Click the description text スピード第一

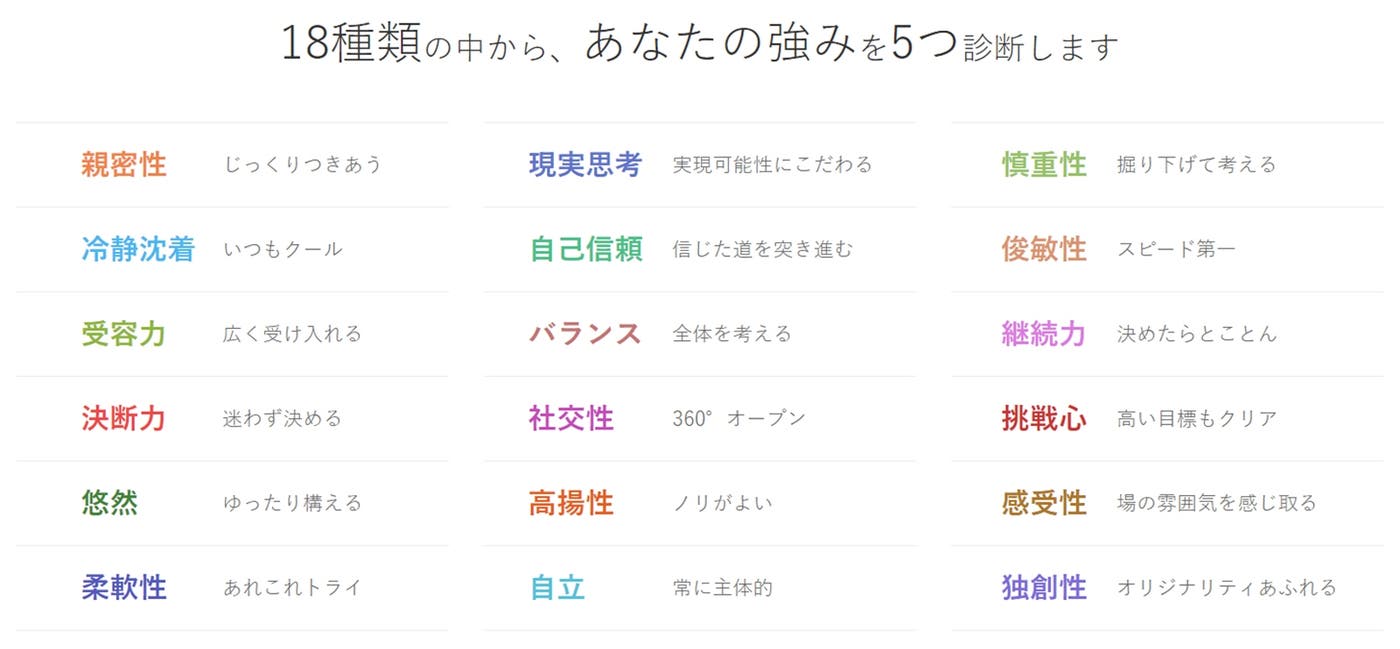pyautogui.click(x=1176, y=250)
